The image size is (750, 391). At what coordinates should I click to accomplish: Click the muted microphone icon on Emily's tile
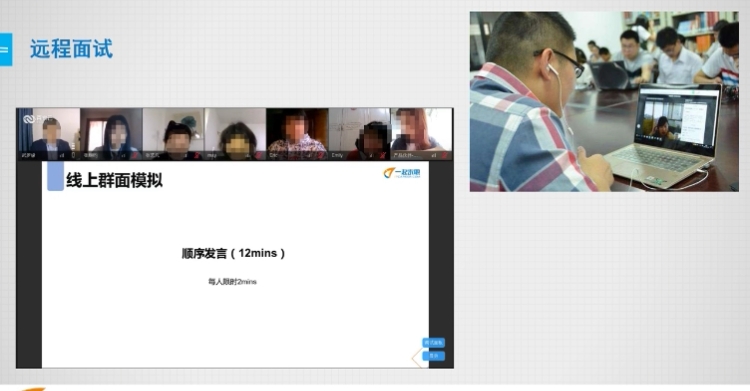[383, 156]
